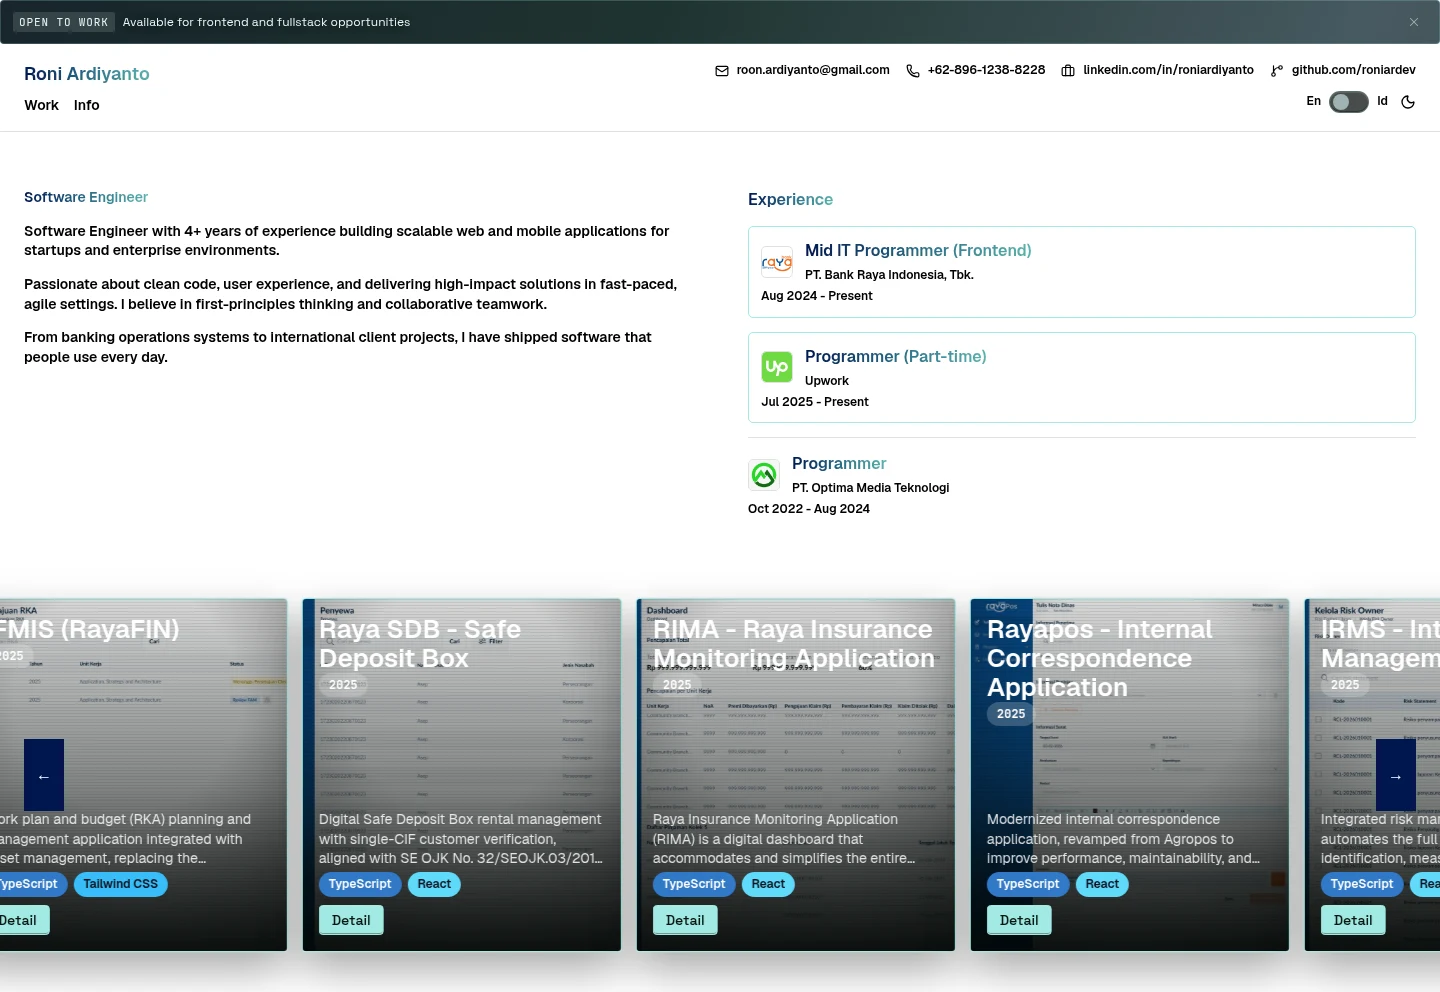
Task: Click React tag on Raya SDB card
Action: point(434,884)
